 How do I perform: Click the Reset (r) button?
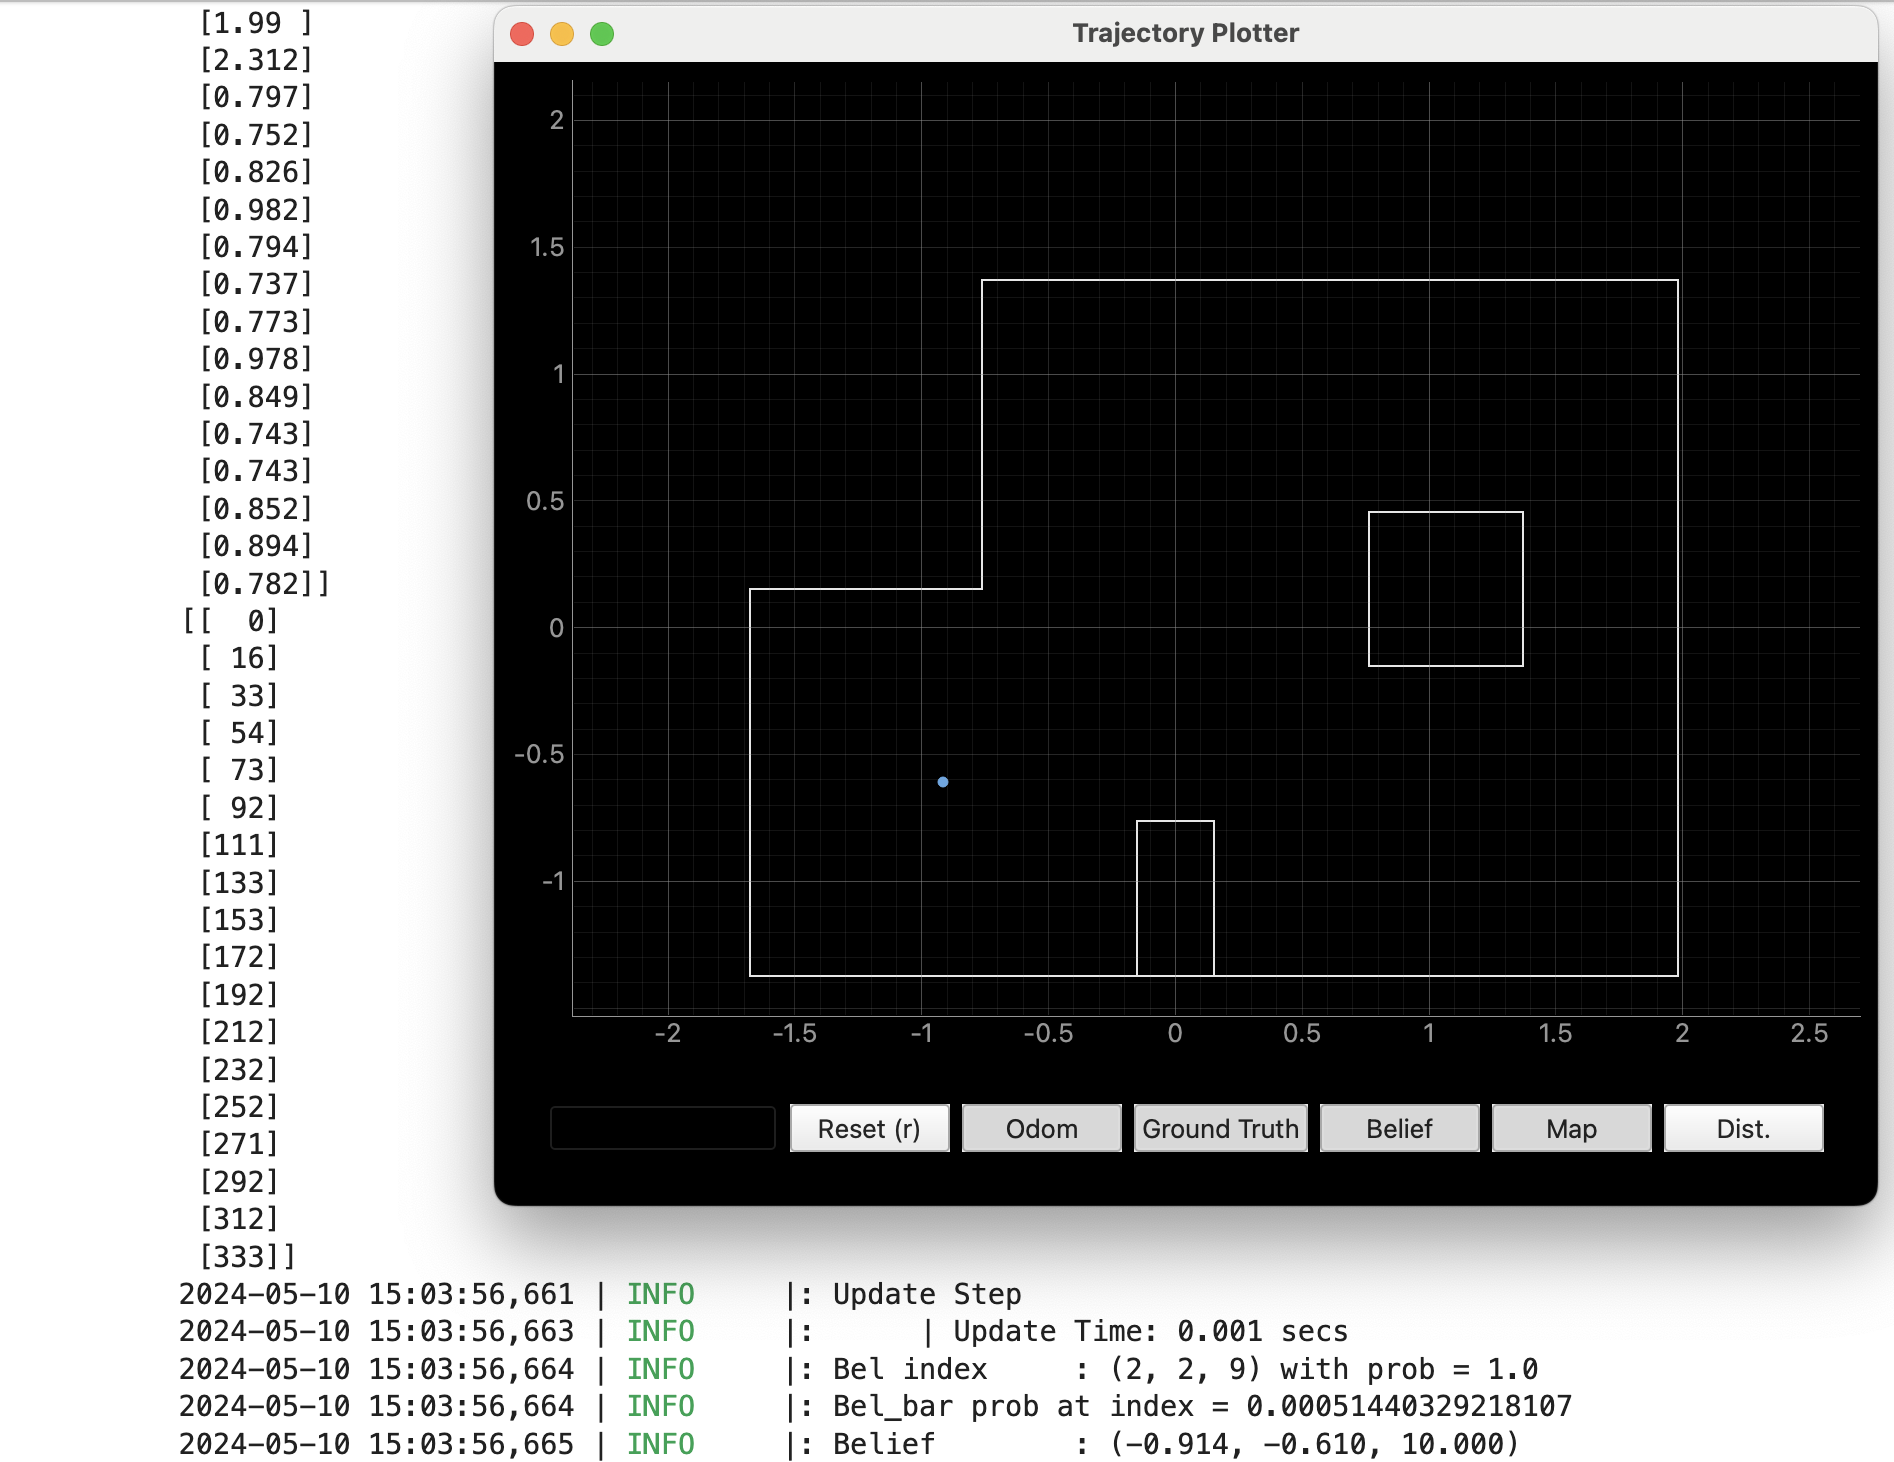[x=869, y=1128]
